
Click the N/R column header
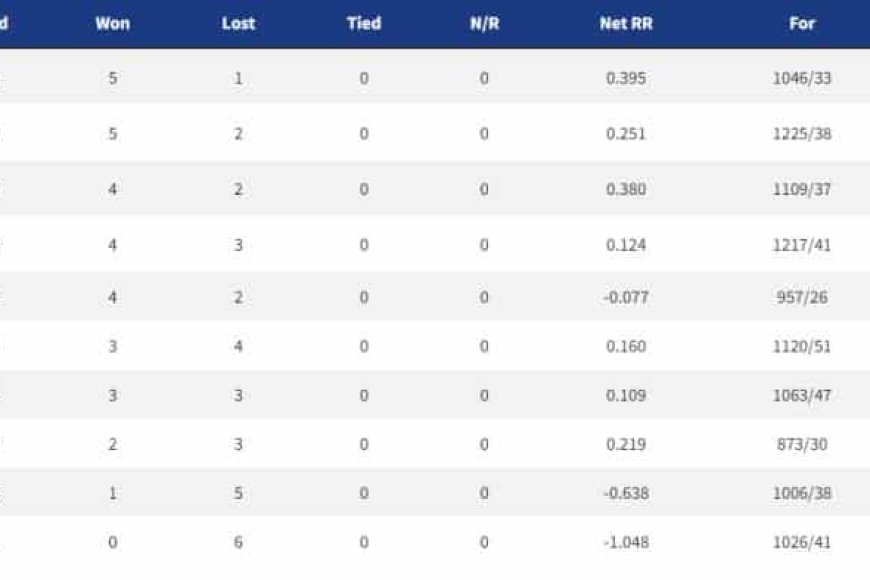click(x=484, y=23)
